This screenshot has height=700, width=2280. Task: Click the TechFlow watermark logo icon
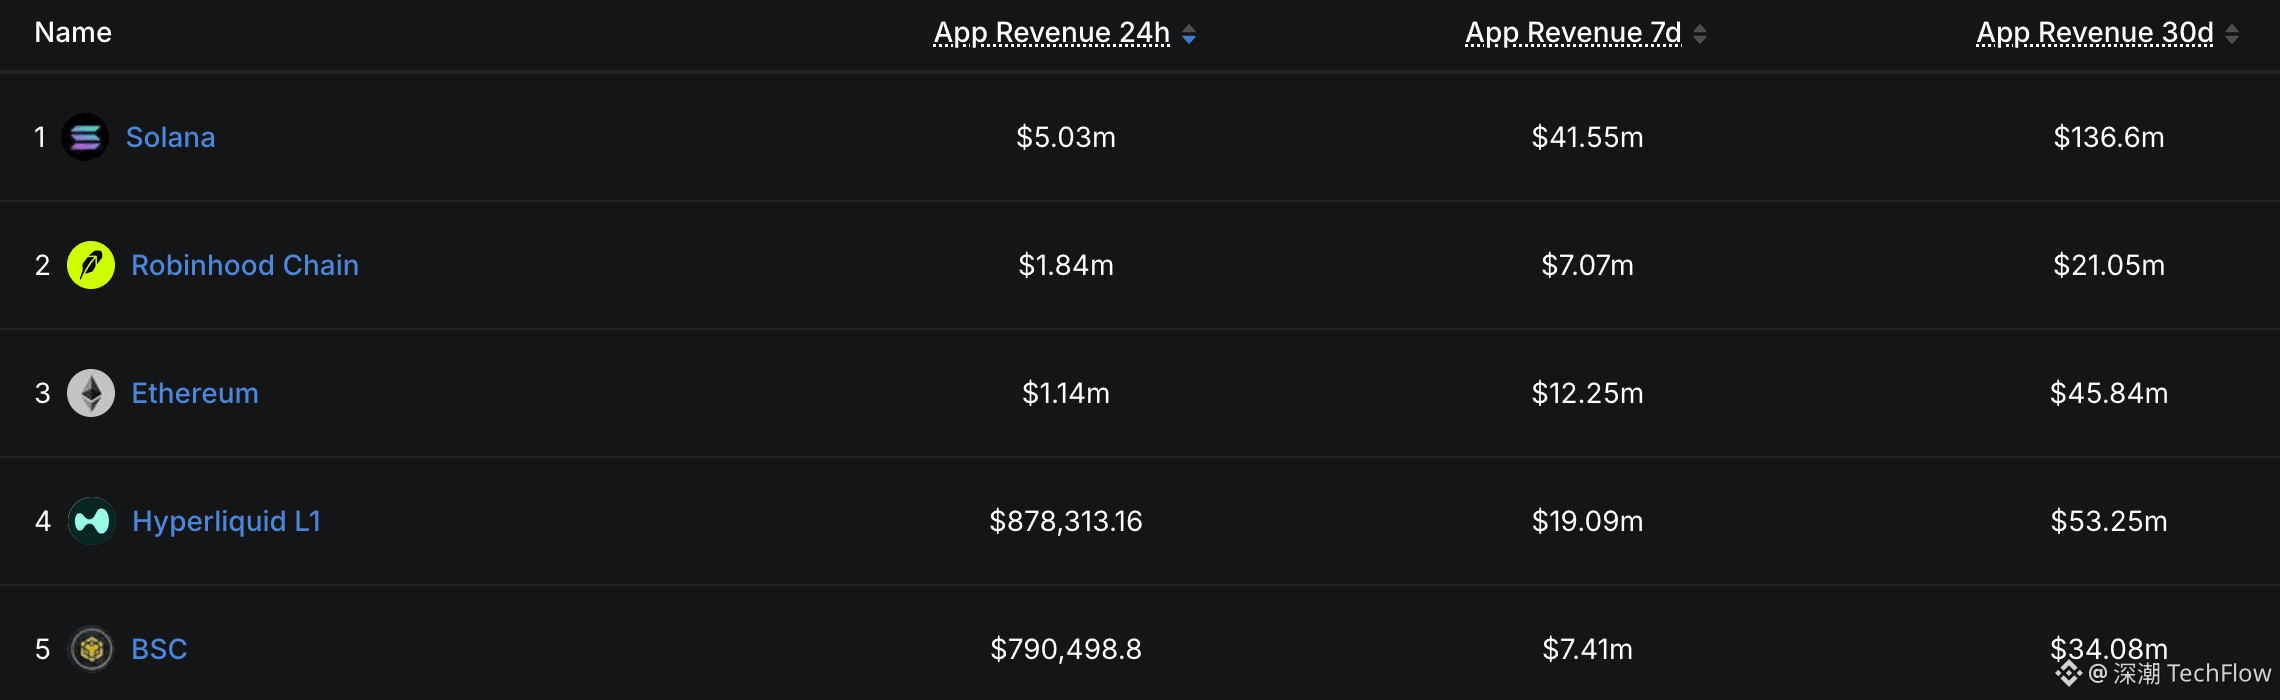click(2068, 674)
